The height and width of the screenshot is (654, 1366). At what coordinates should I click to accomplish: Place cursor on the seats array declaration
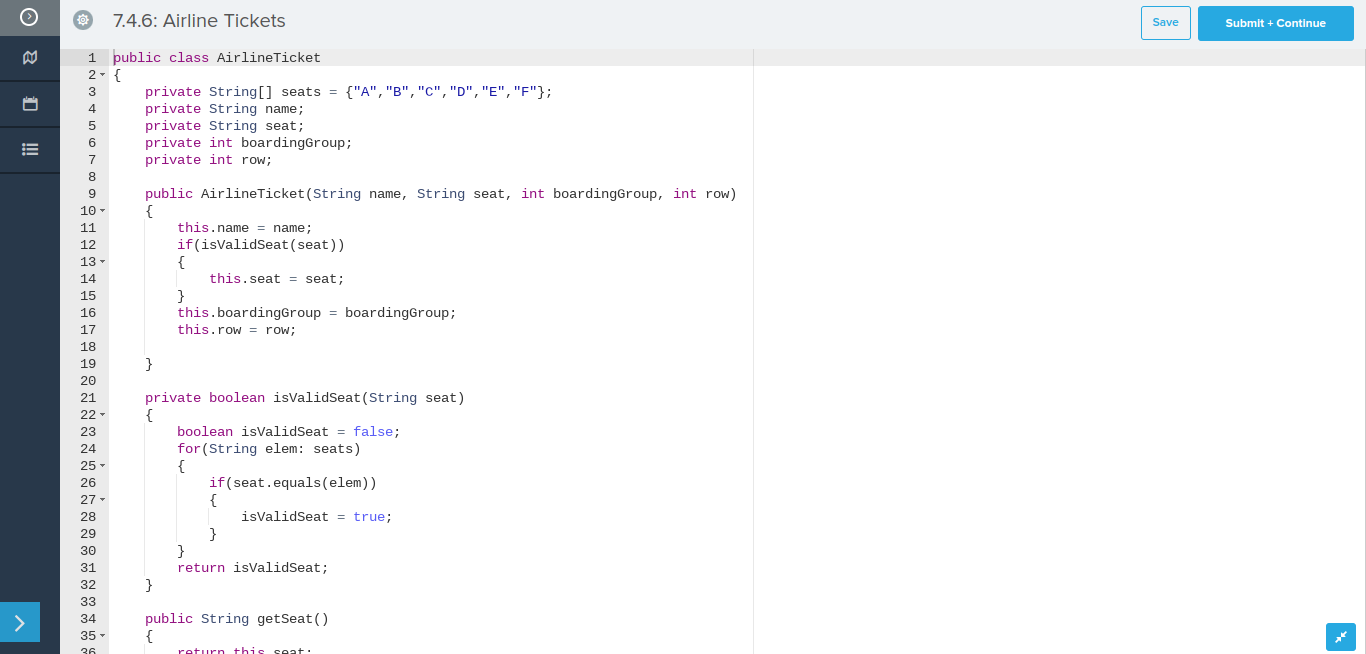[330, 92]
